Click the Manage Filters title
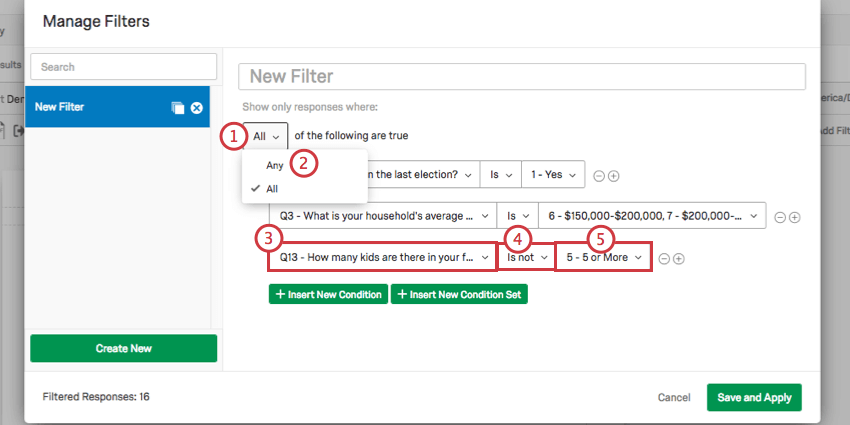This screenshot has width=850, height=425. [96, 21]
